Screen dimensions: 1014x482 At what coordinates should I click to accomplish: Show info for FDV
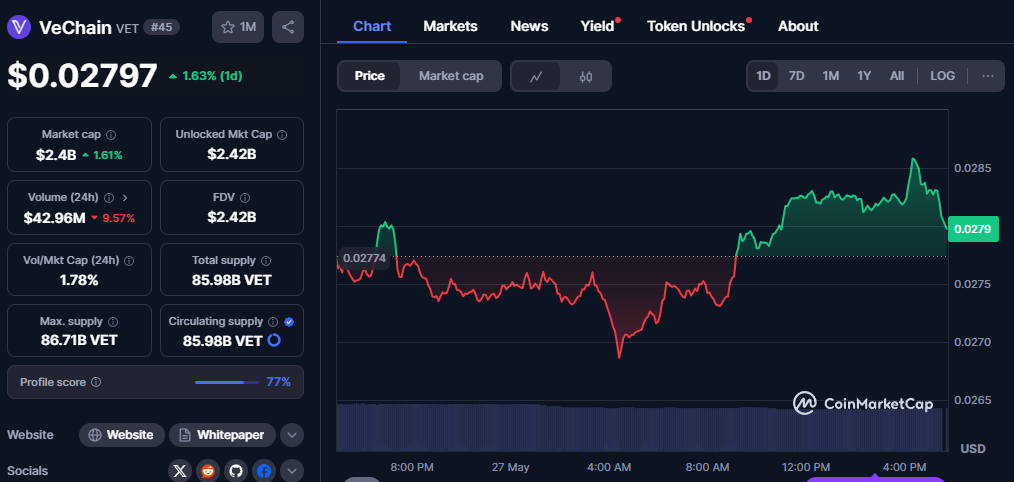244,197
